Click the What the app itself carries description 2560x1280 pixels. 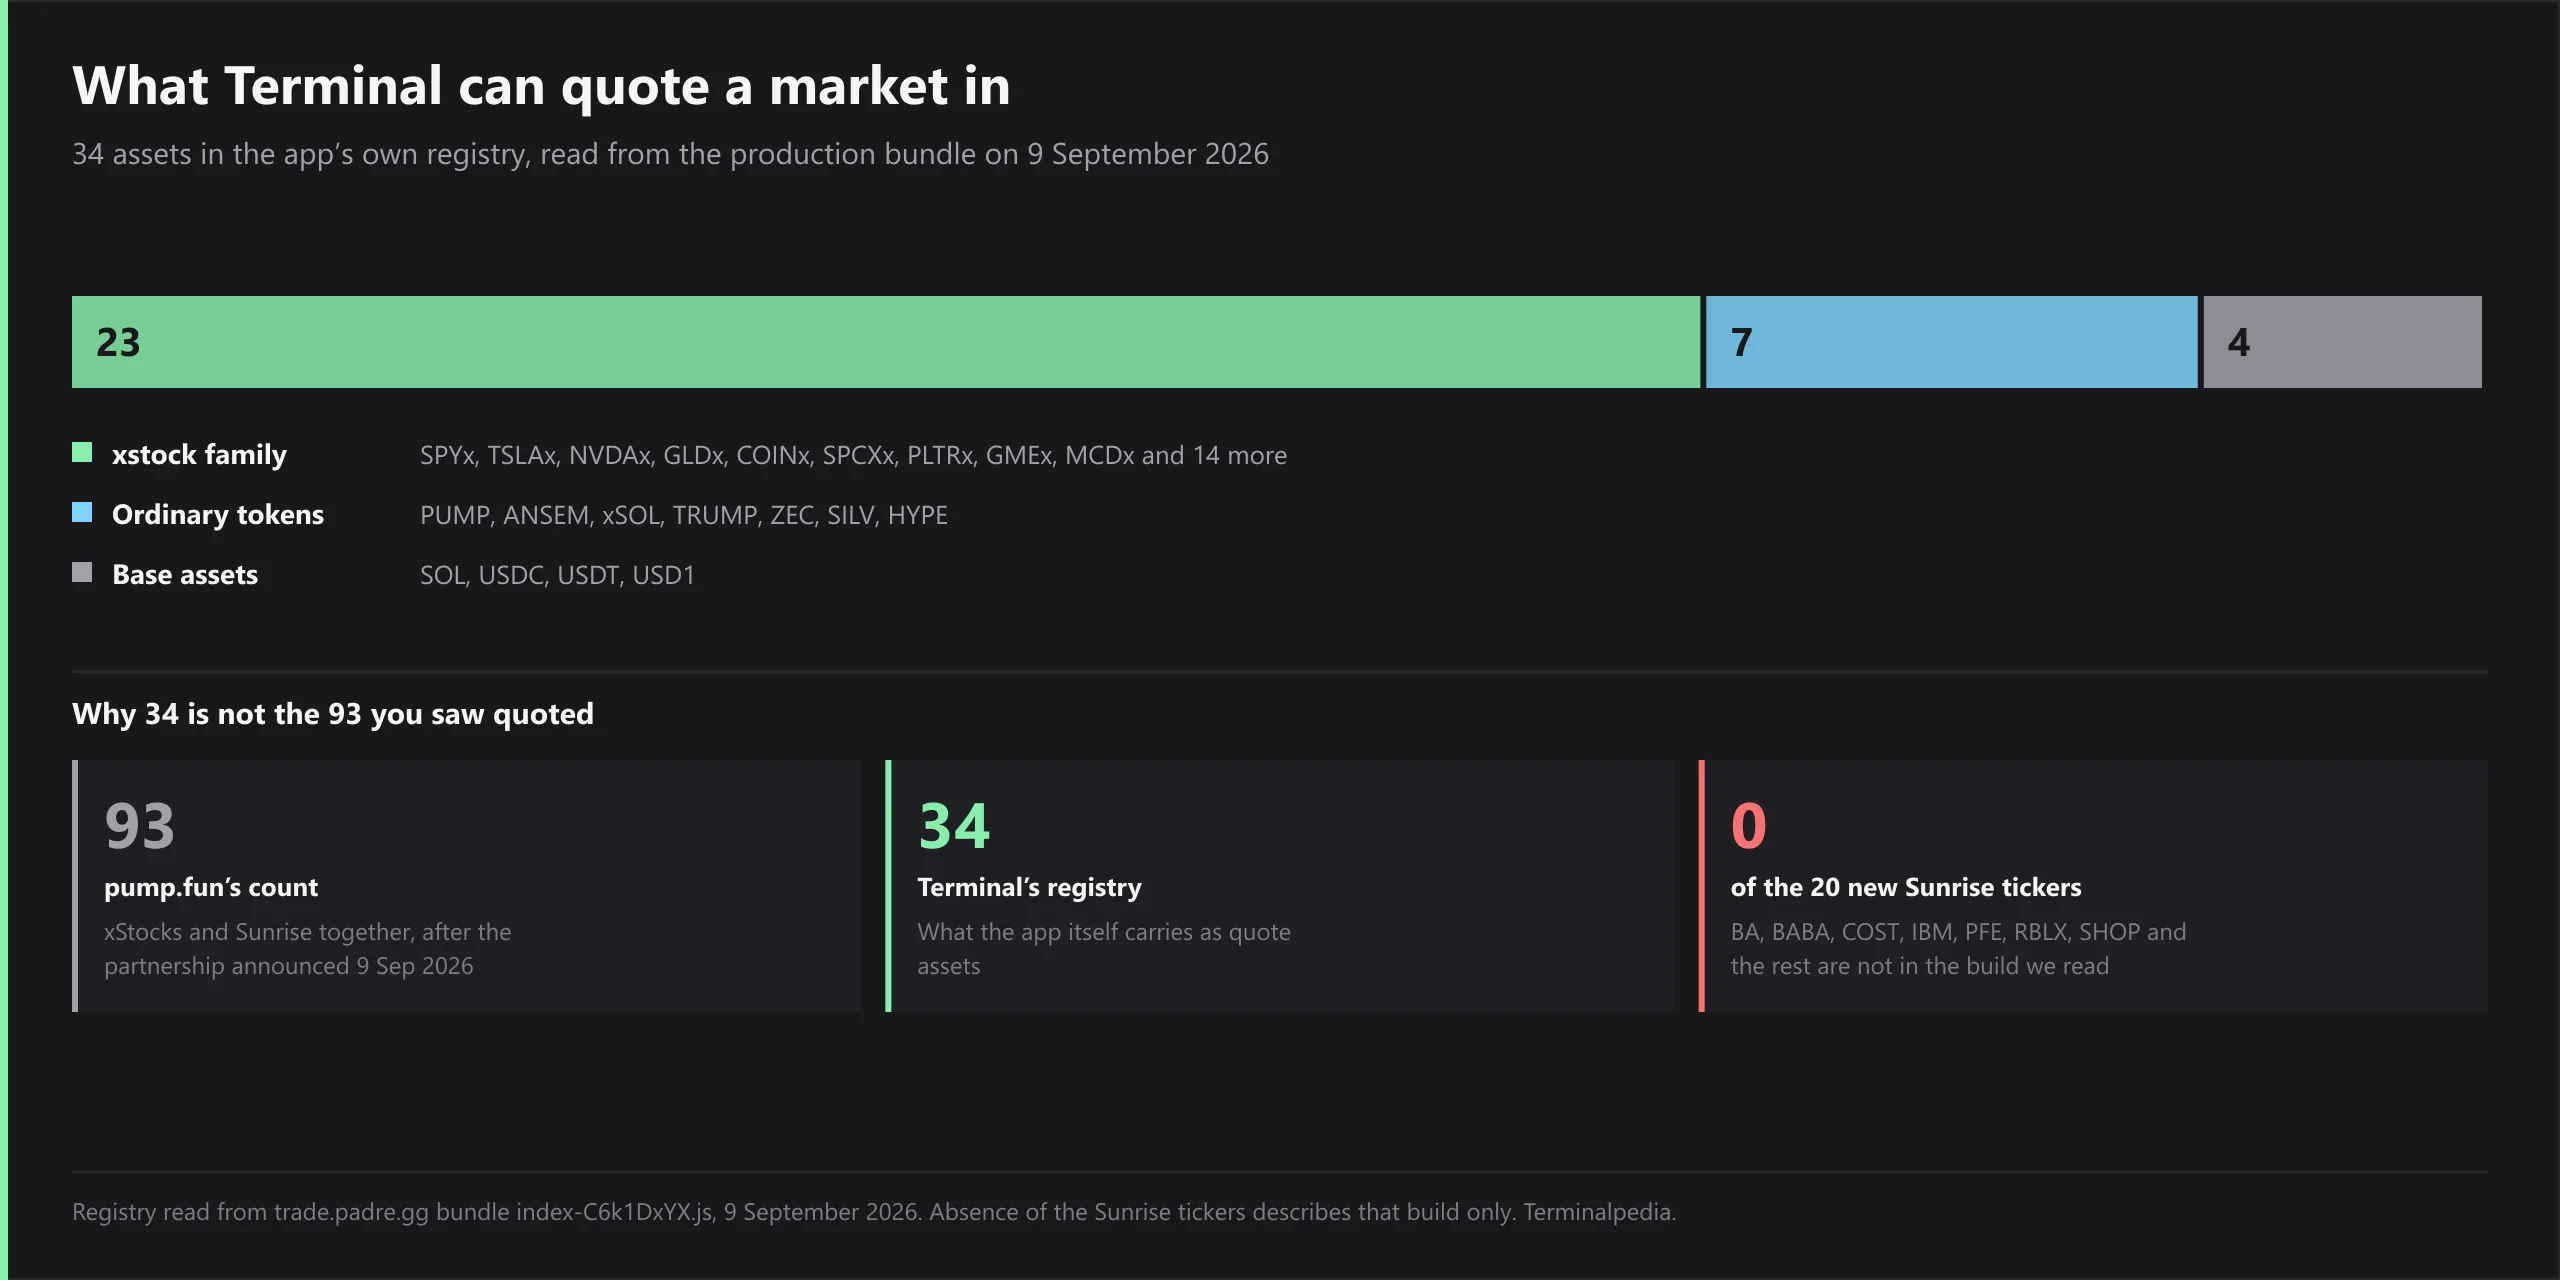click(1104, 949)
